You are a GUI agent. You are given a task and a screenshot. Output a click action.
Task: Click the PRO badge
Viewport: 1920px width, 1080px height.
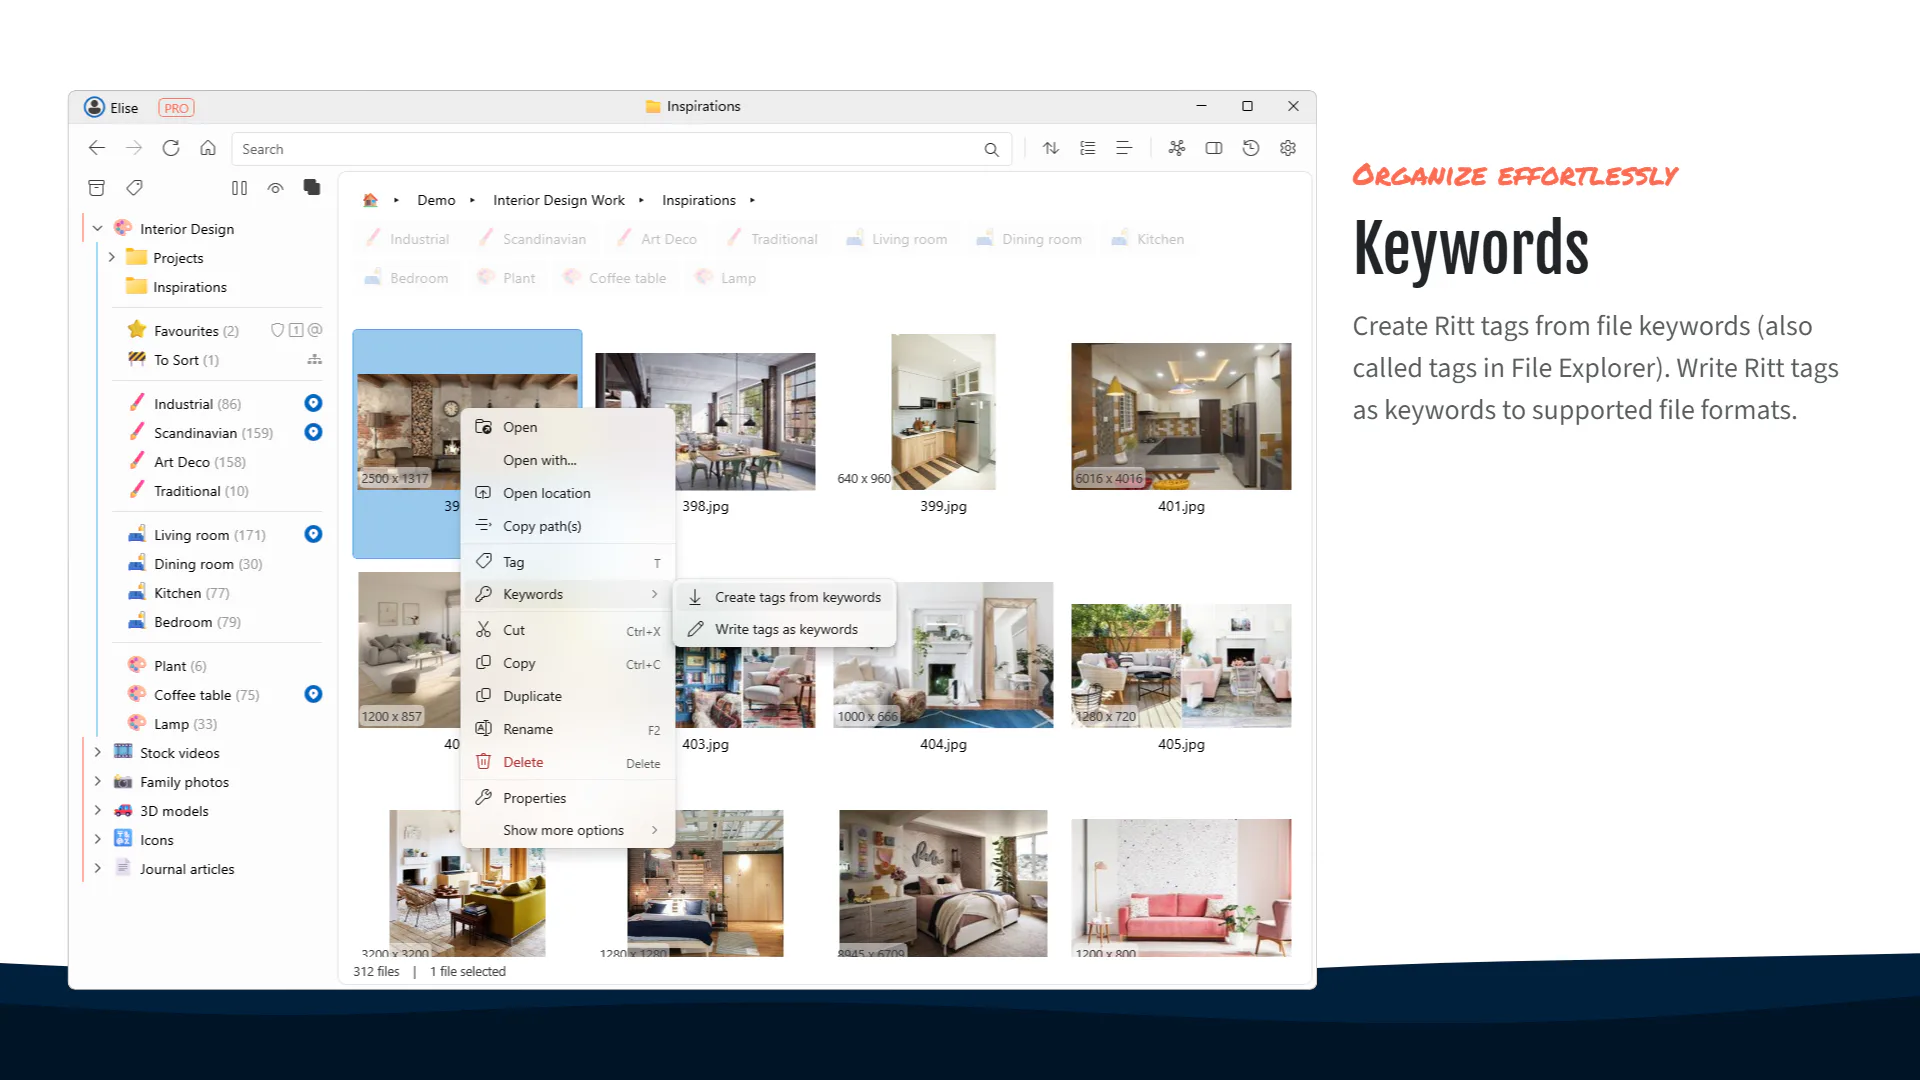click(176, 108)
